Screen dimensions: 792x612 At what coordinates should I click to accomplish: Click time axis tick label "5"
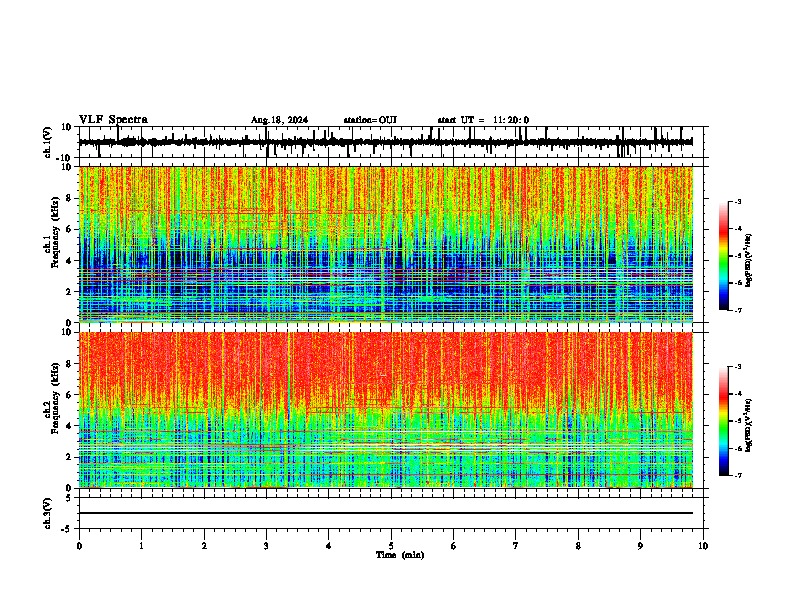(391, 546)
